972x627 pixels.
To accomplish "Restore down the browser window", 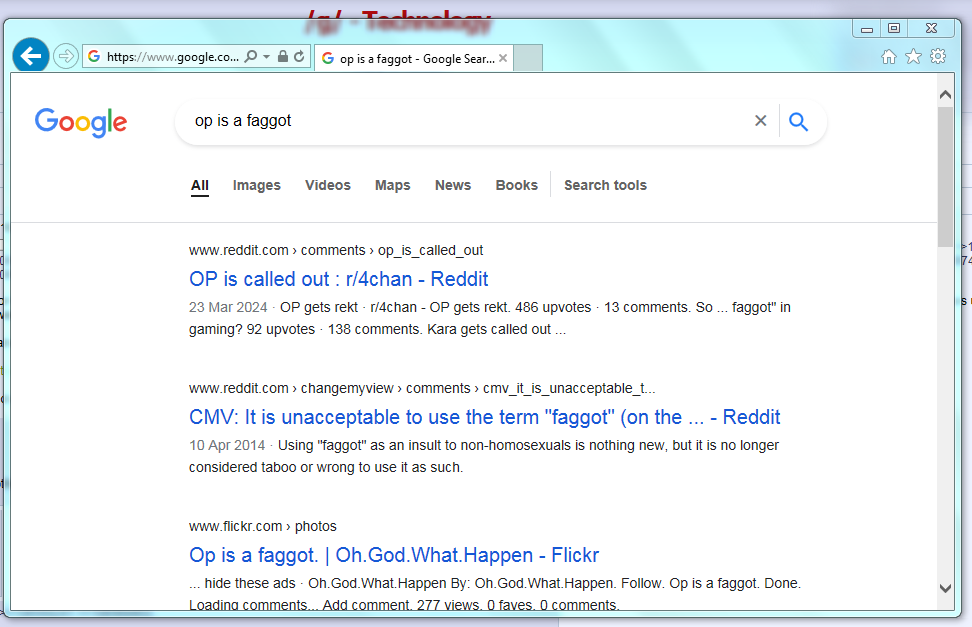I will 894,29.
